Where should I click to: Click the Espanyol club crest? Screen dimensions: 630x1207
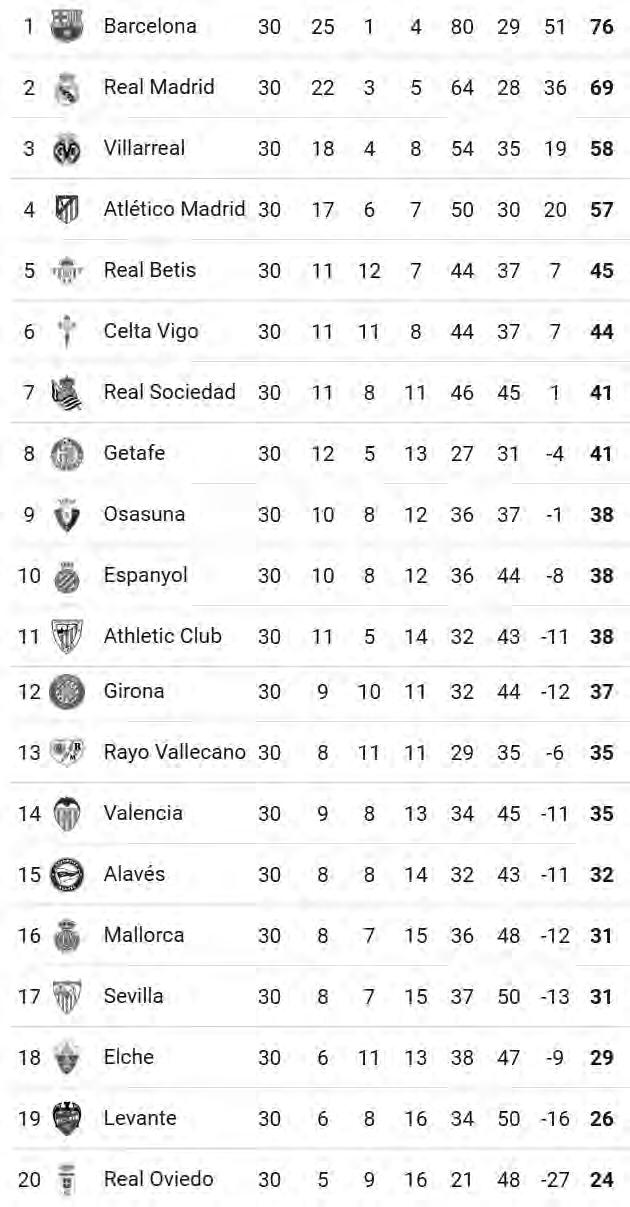click(67, 576)
